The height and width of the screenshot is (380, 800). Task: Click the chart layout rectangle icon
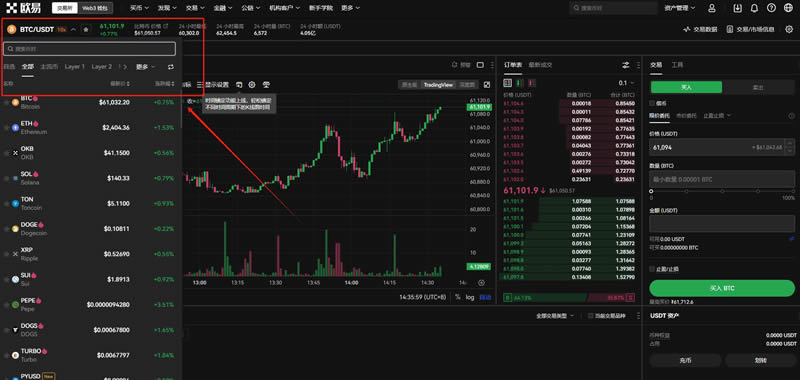[480, 65]
